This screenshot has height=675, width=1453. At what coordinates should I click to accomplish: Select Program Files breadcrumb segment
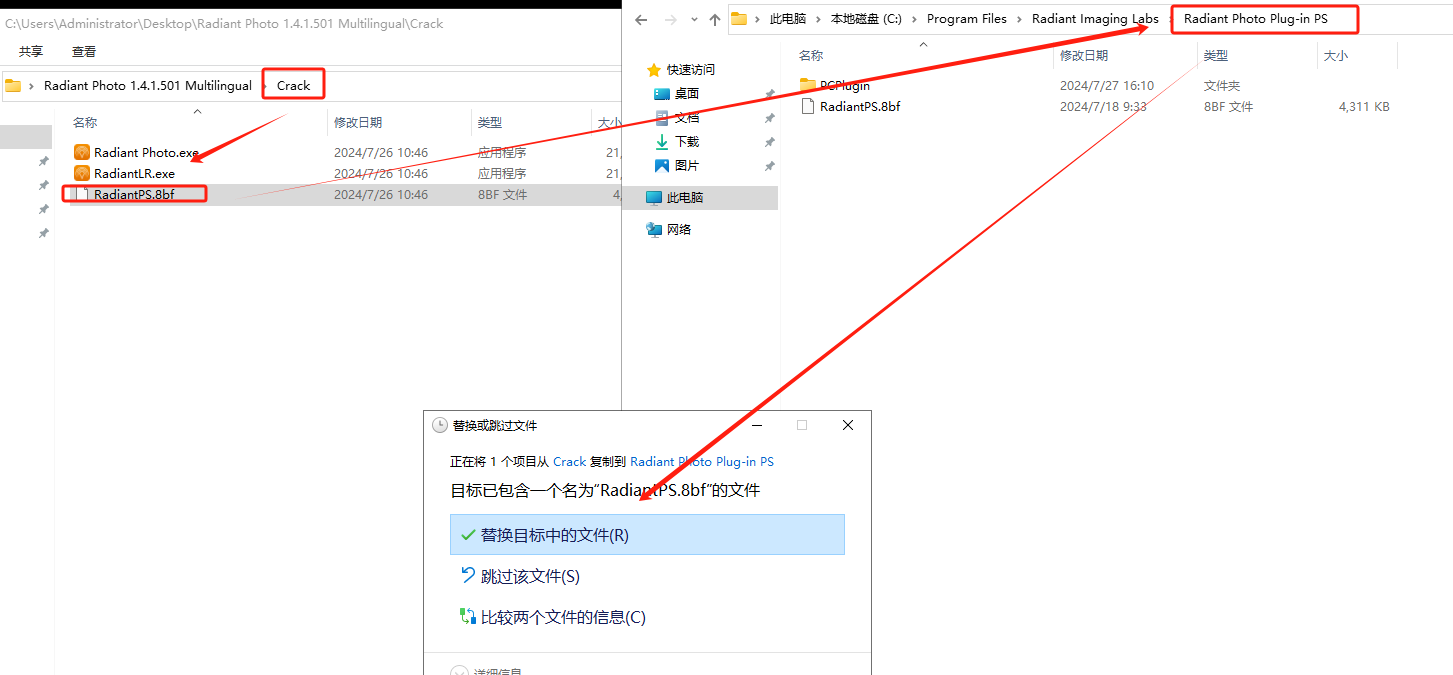[x=967, y=19]
